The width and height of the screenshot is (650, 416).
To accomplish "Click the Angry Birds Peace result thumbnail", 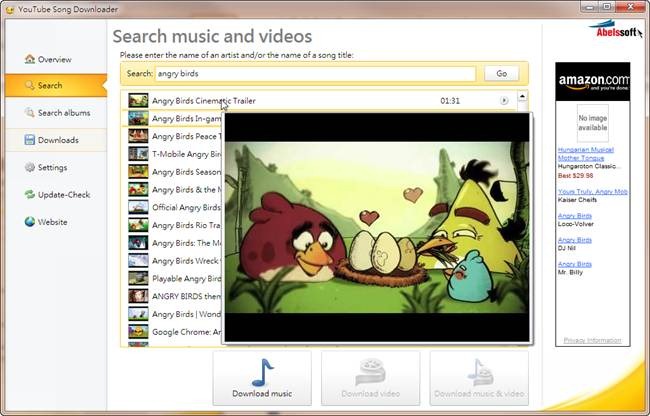I will 138,136.
